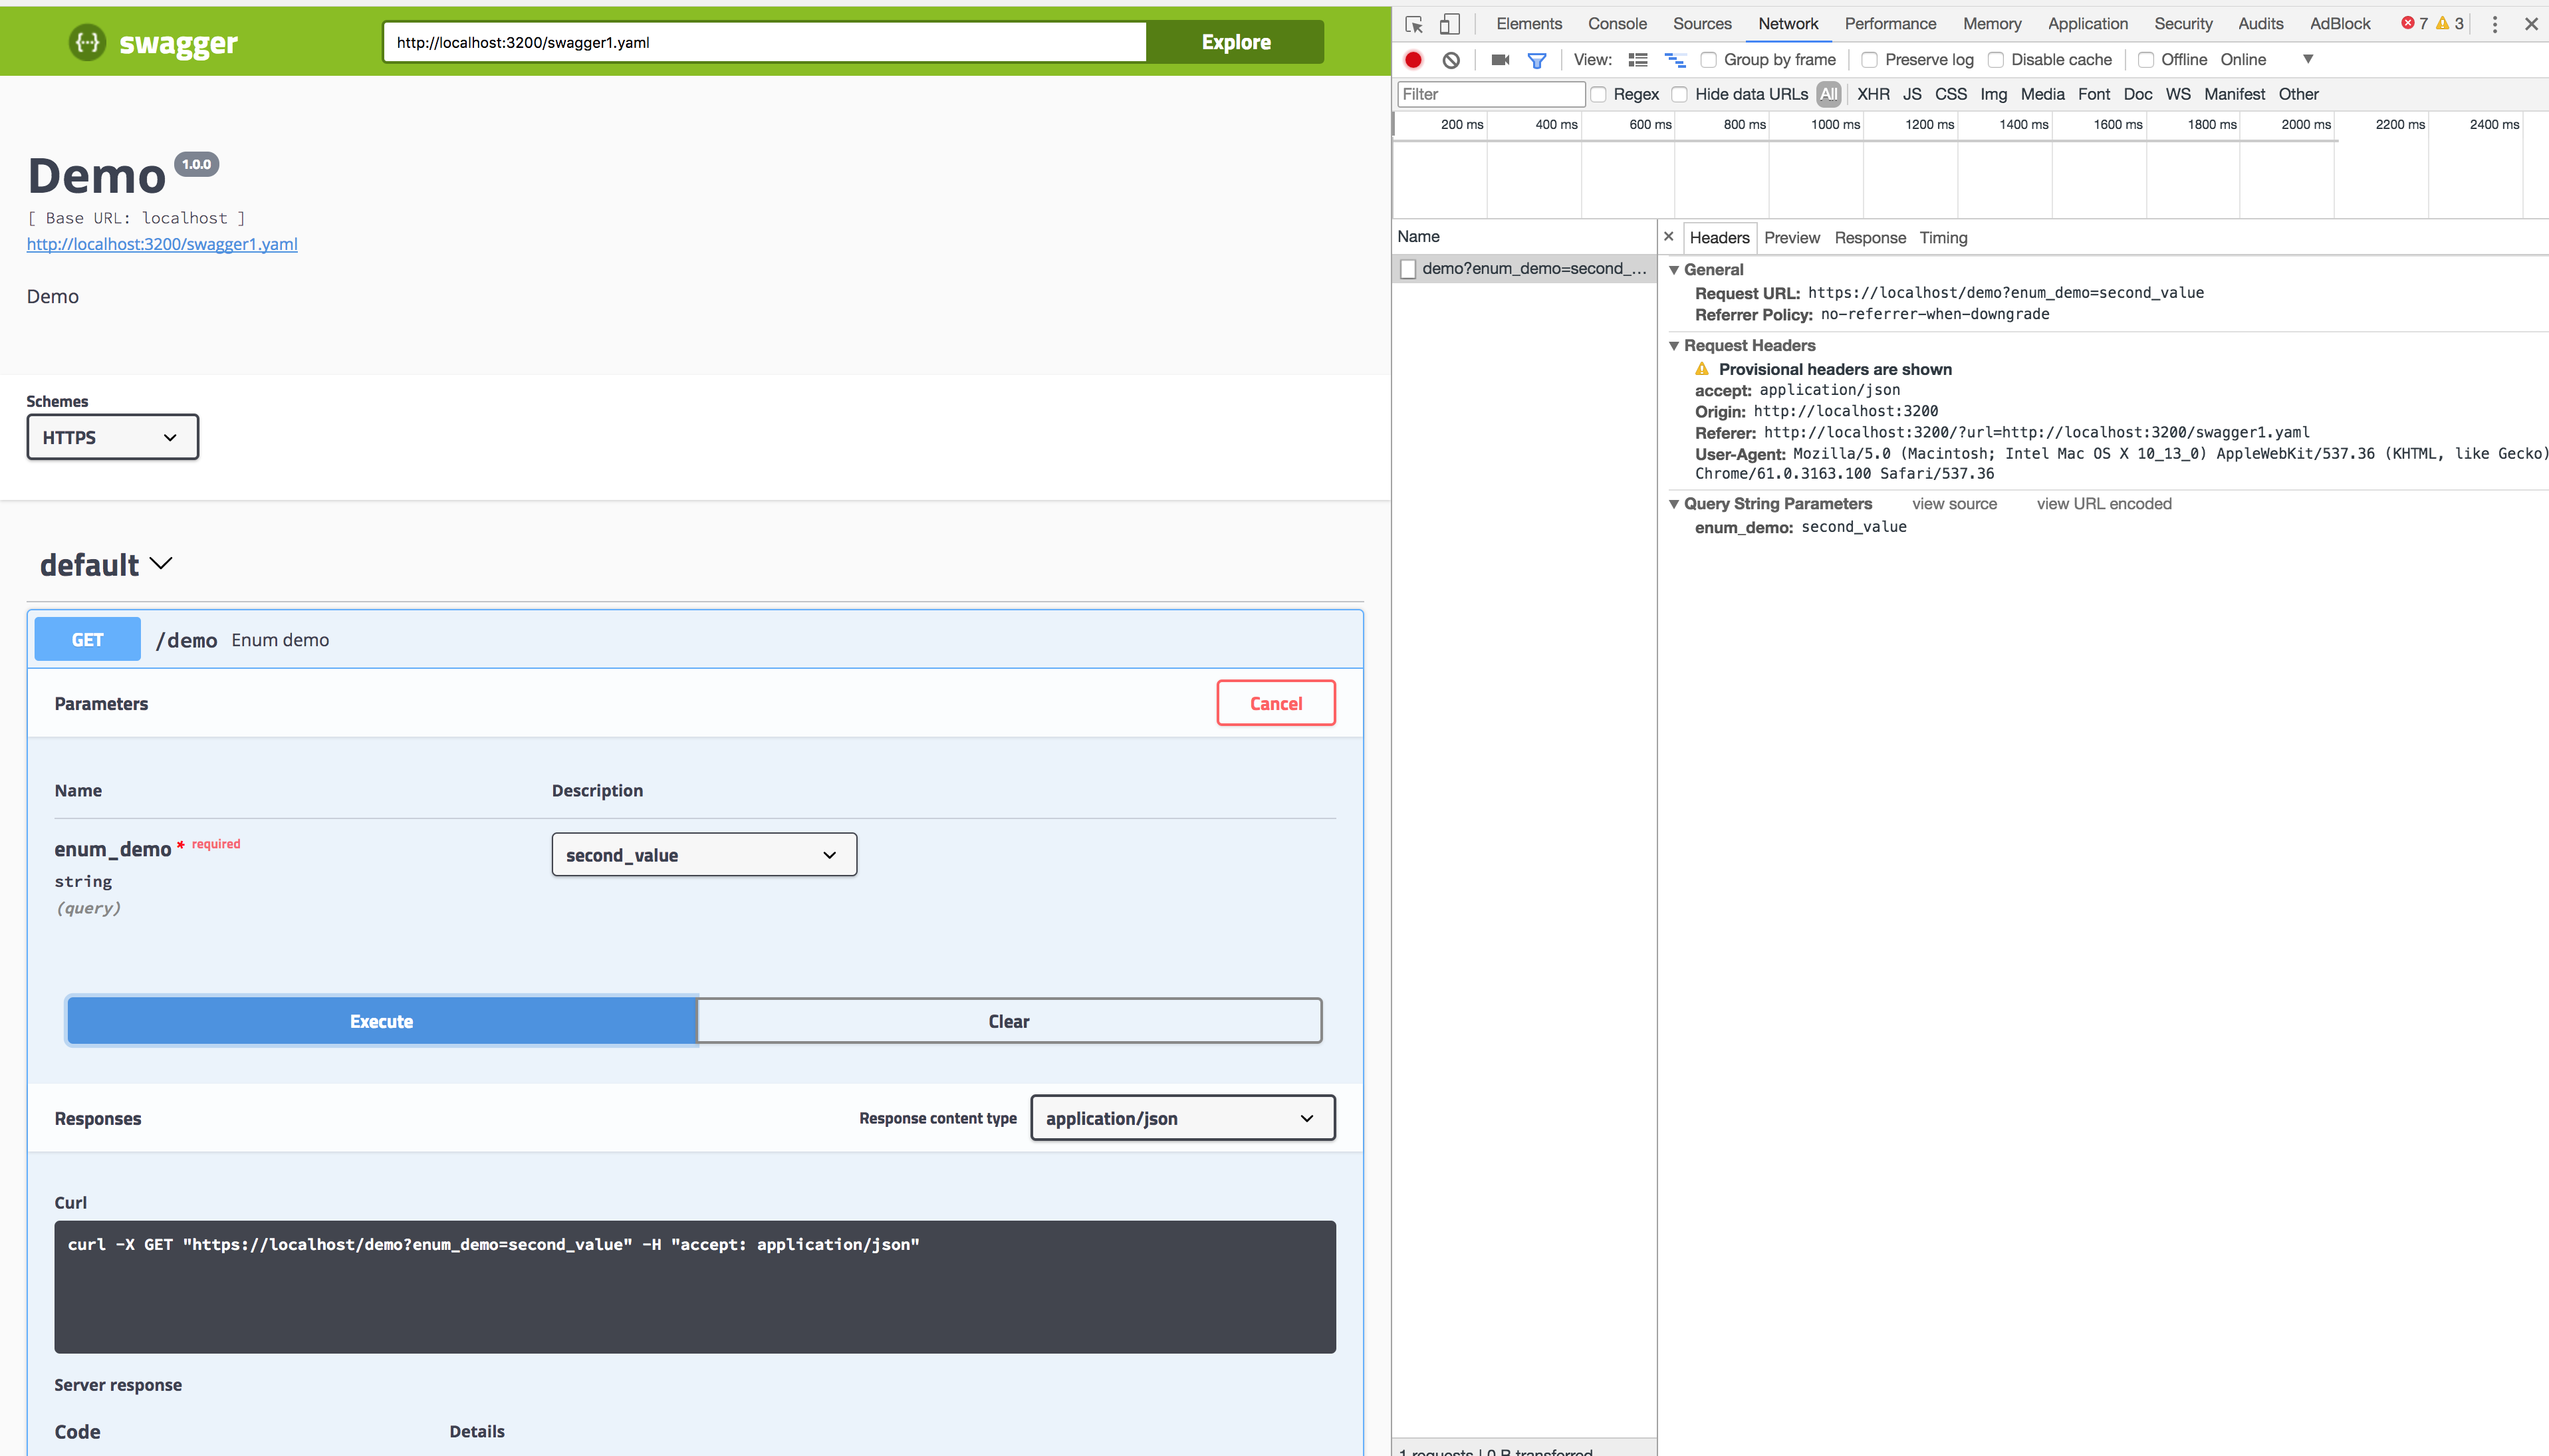Open the second_value enum dropdown
The image size is (2549, 1456).
(703, 855)
